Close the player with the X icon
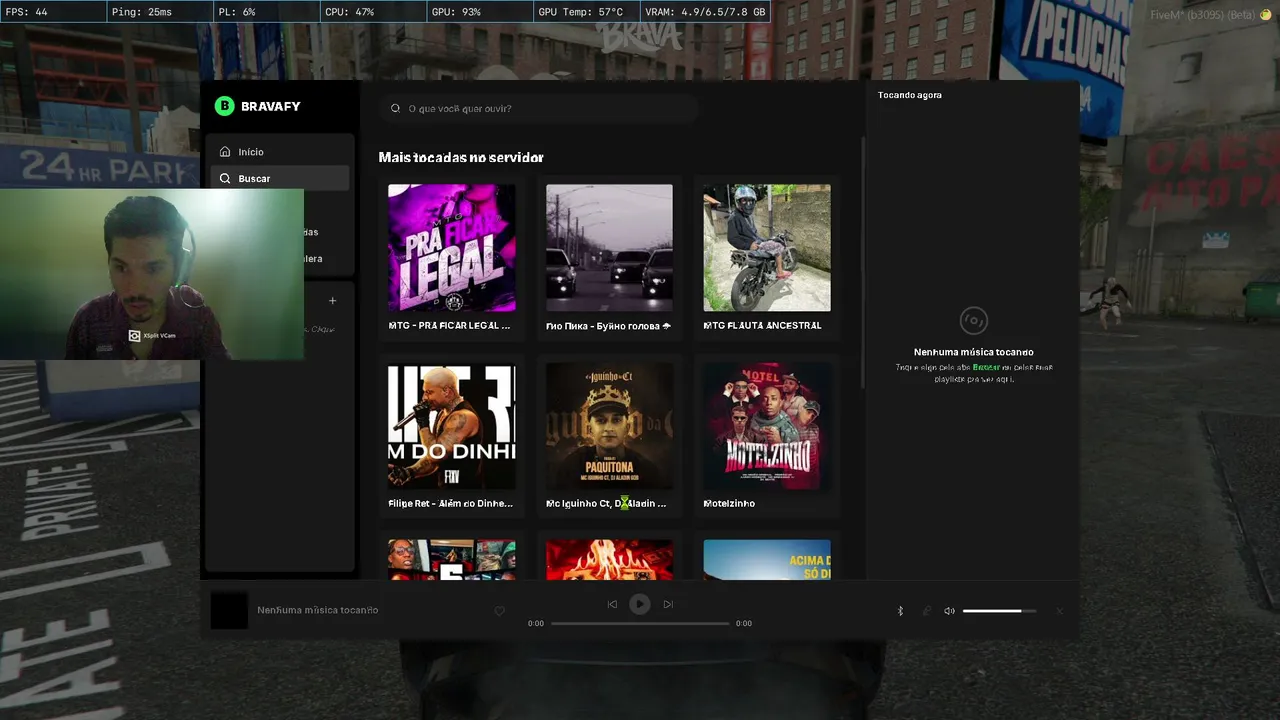 click(1060, 611)
